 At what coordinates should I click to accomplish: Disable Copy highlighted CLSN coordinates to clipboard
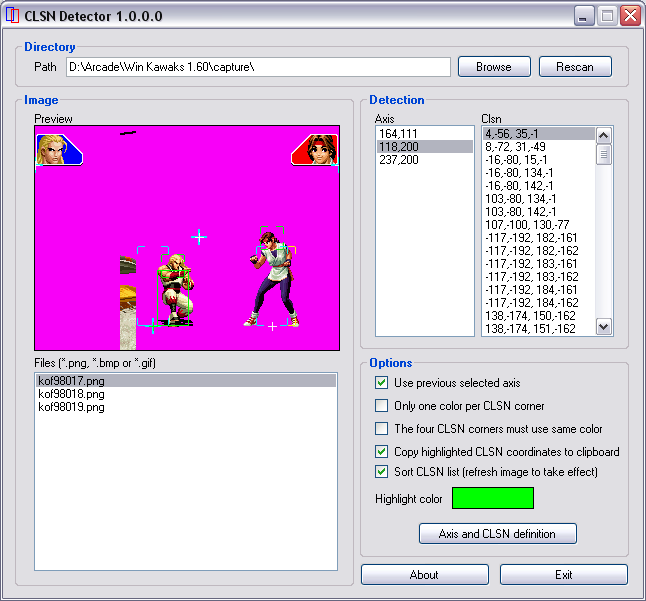[x=381, y=452]
